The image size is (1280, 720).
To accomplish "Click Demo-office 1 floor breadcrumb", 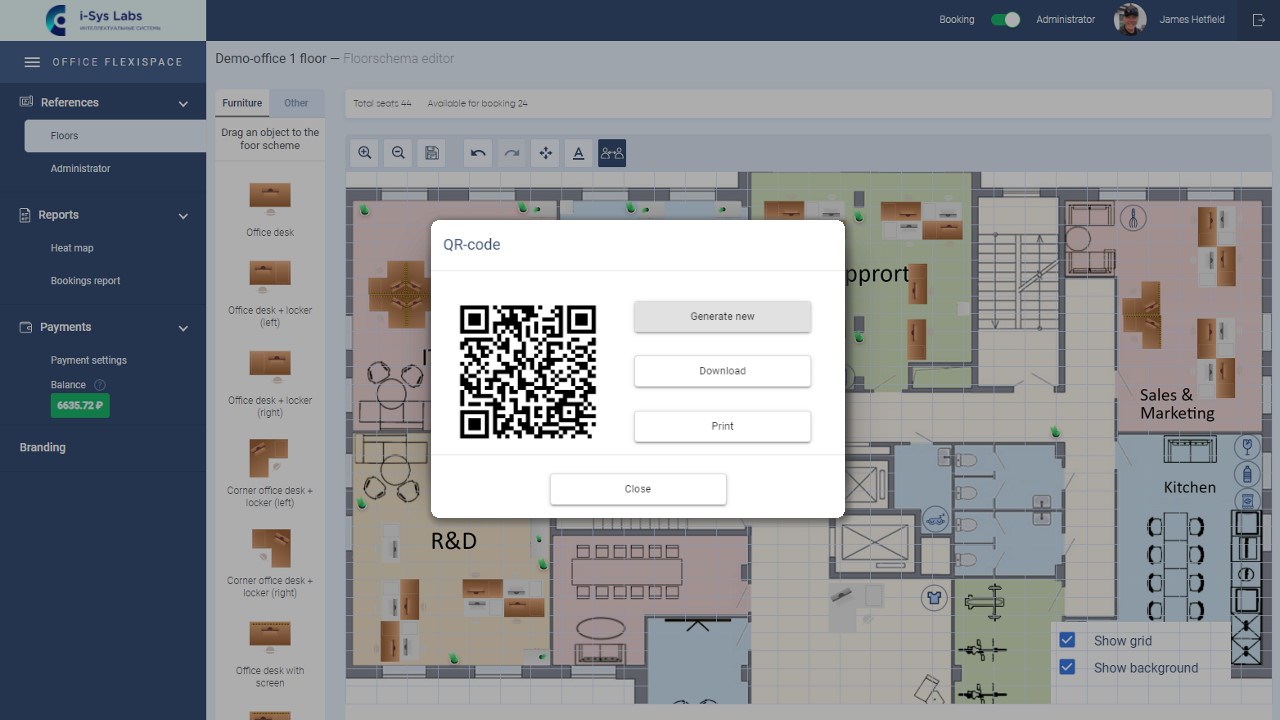I will pyautogui.click(x=271, y=59).
